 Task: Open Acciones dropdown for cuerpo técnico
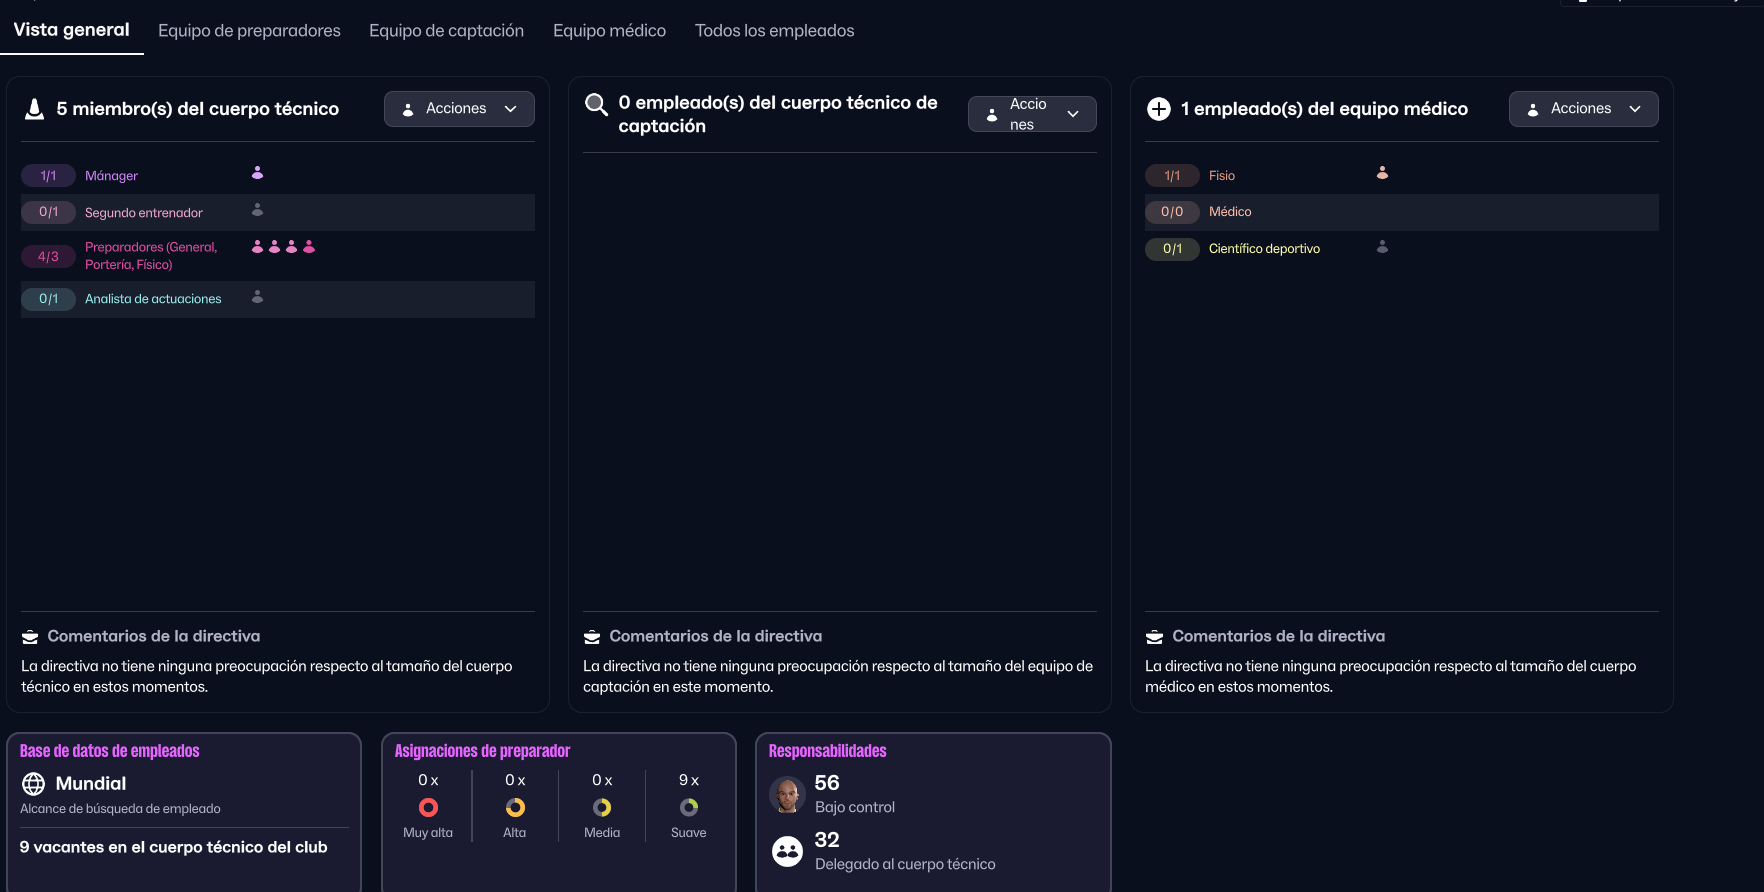click(459, 109)
